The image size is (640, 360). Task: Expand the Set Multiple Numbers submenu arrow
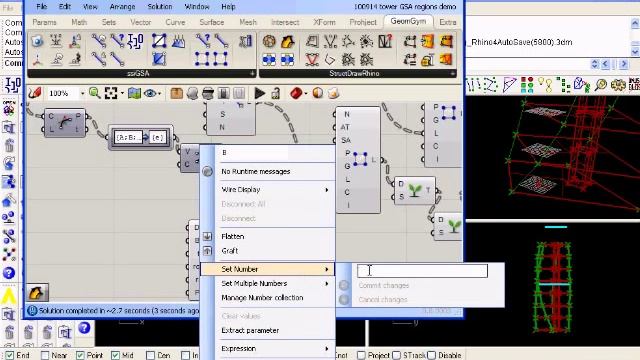point(327,283)
